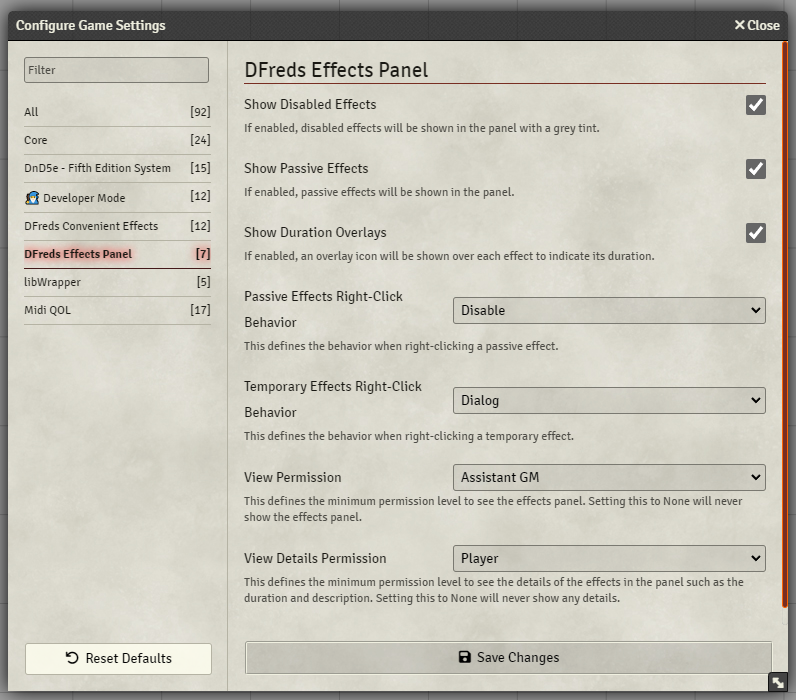Open Passive Effects Right-Click Behavior dropdown

pos(609,310)
